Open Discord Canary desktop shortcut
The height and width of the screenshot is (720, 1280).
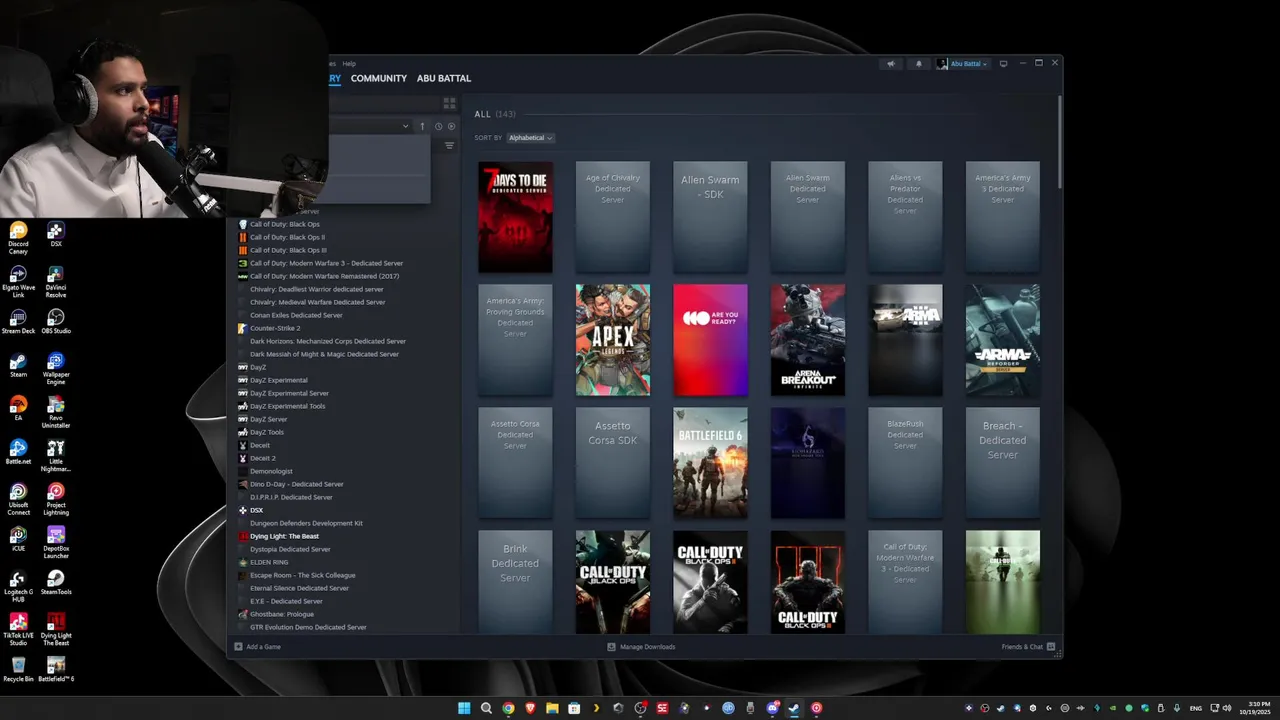click(18, 239)
